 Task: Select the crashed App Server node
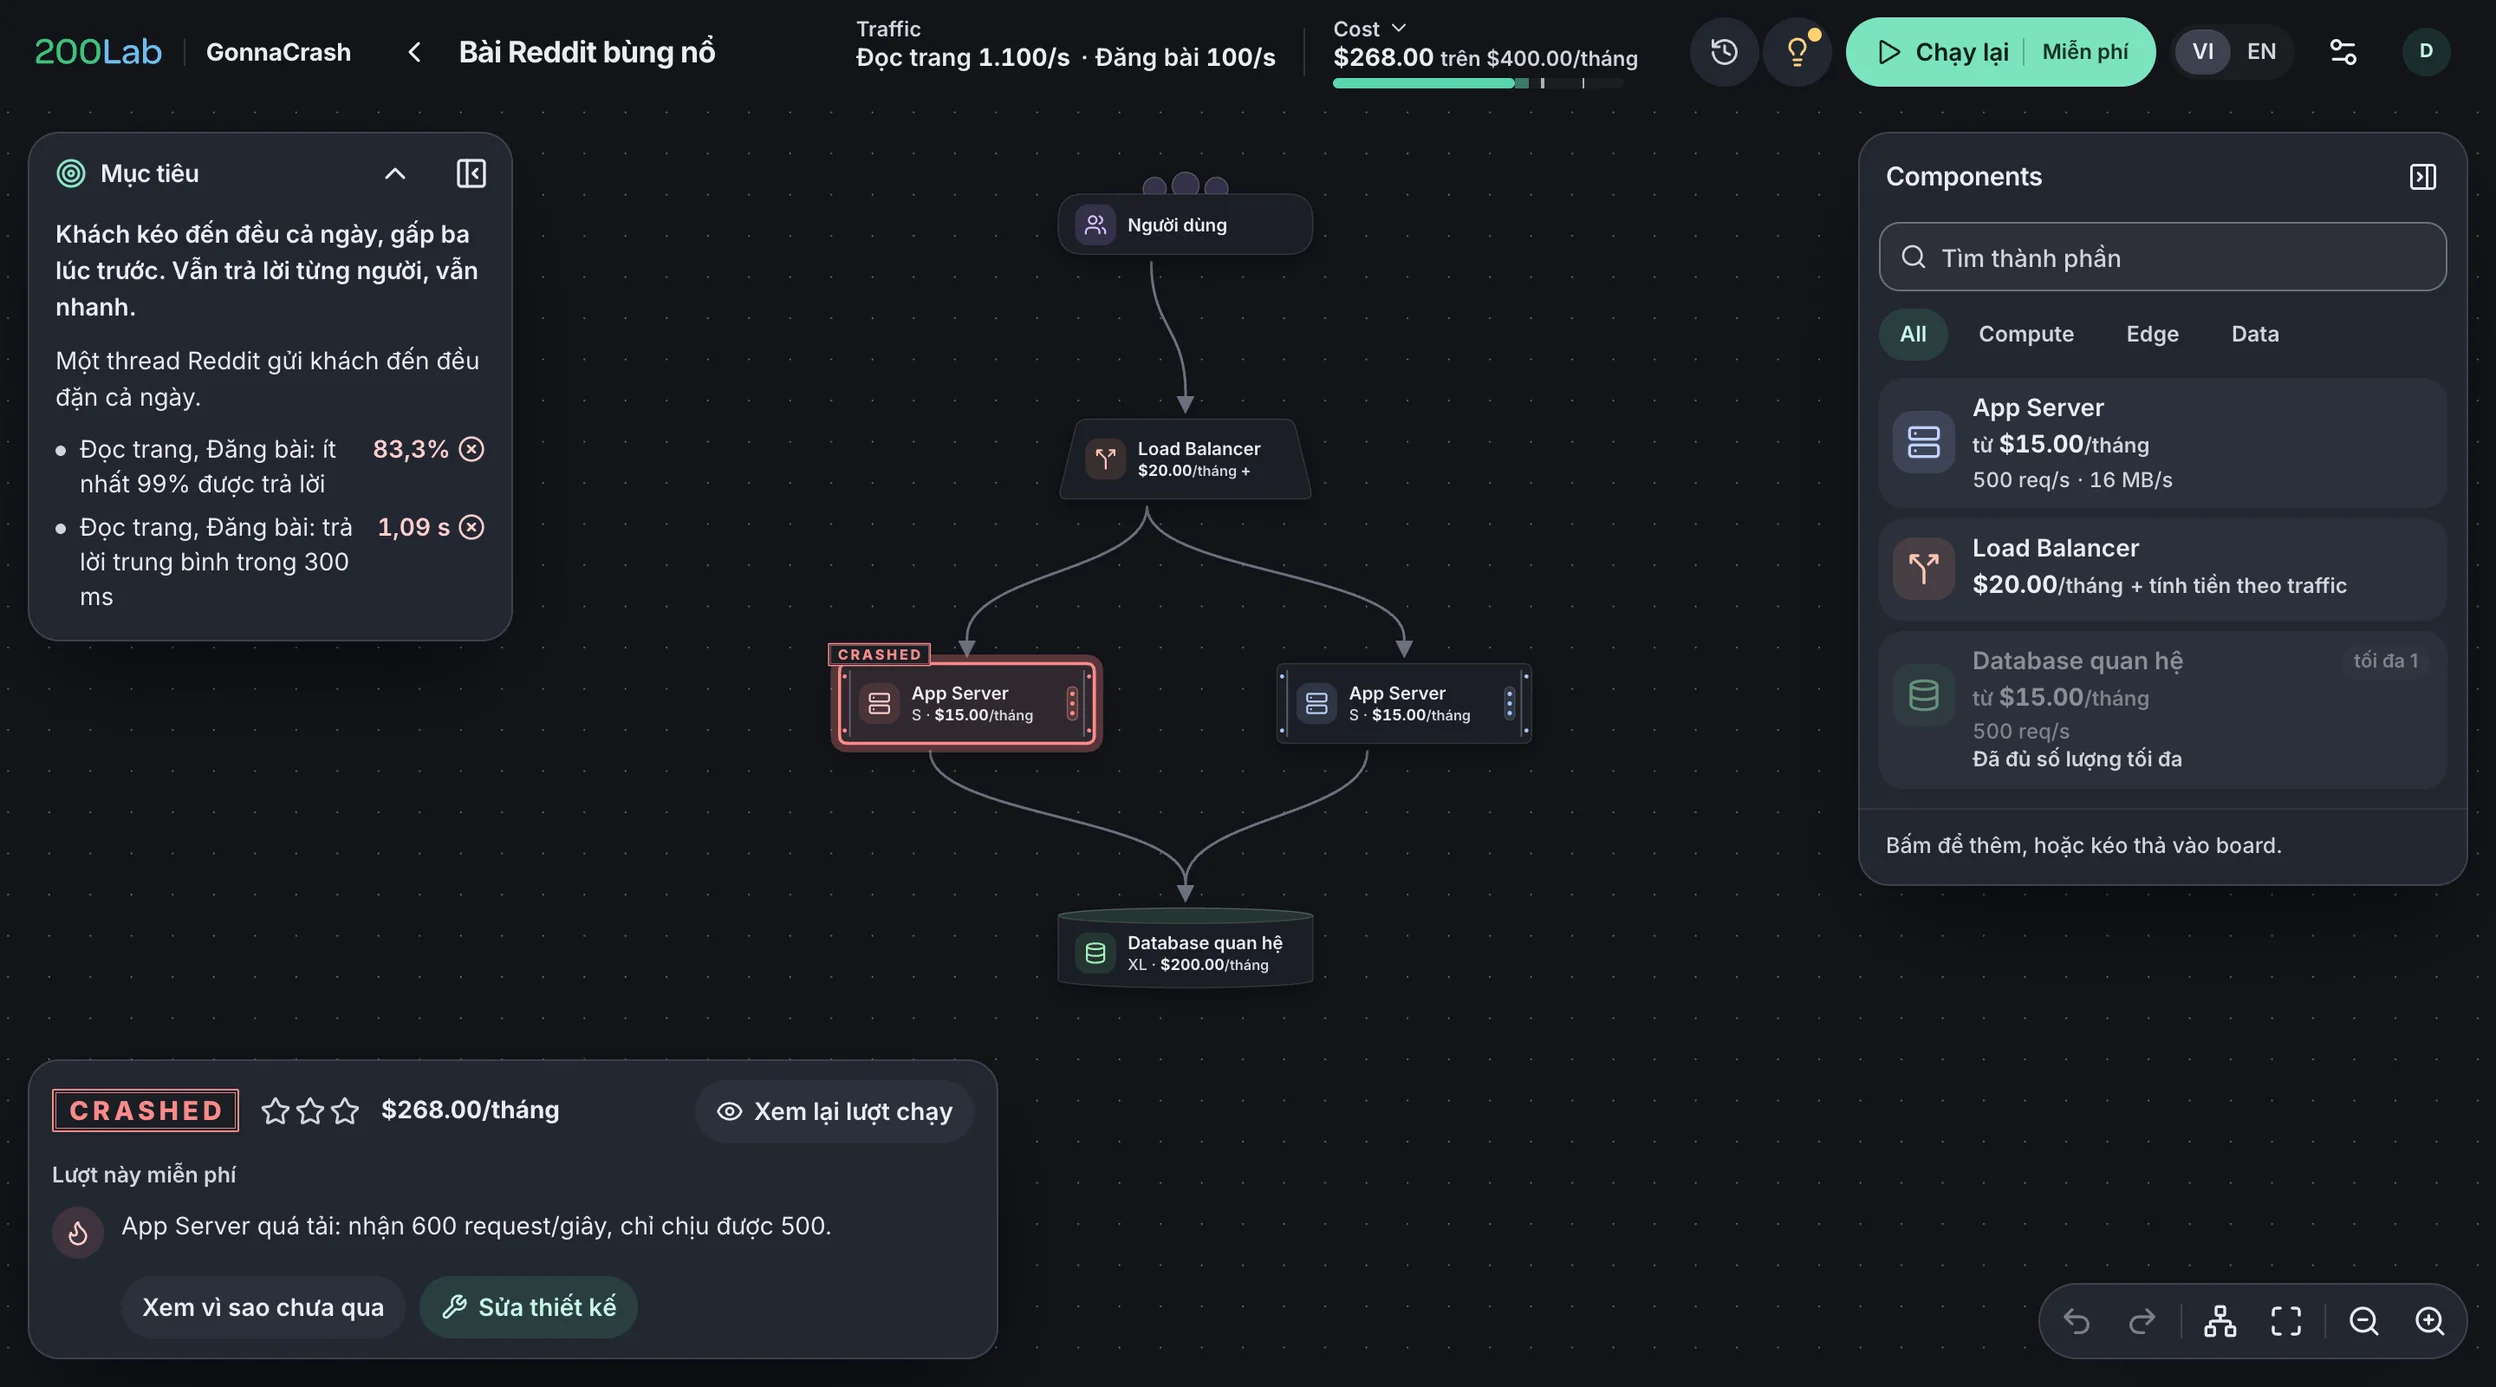(x=966, y=703)
